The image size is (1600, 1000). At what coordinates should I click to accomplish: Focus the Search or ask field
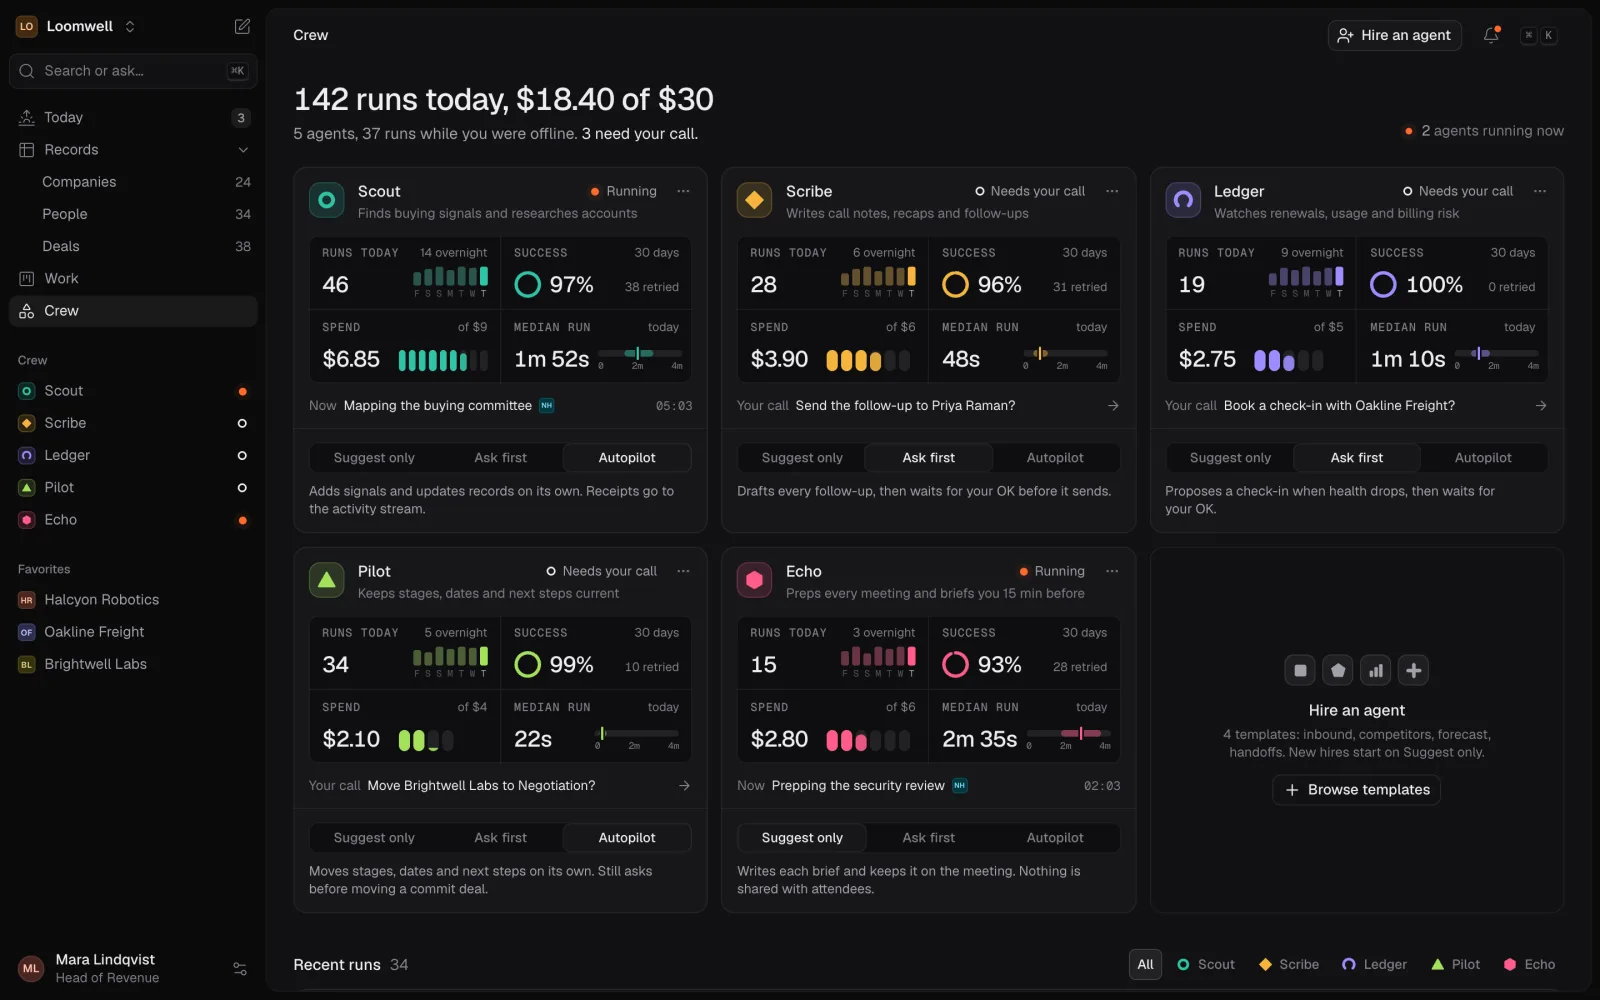[133, 71]
